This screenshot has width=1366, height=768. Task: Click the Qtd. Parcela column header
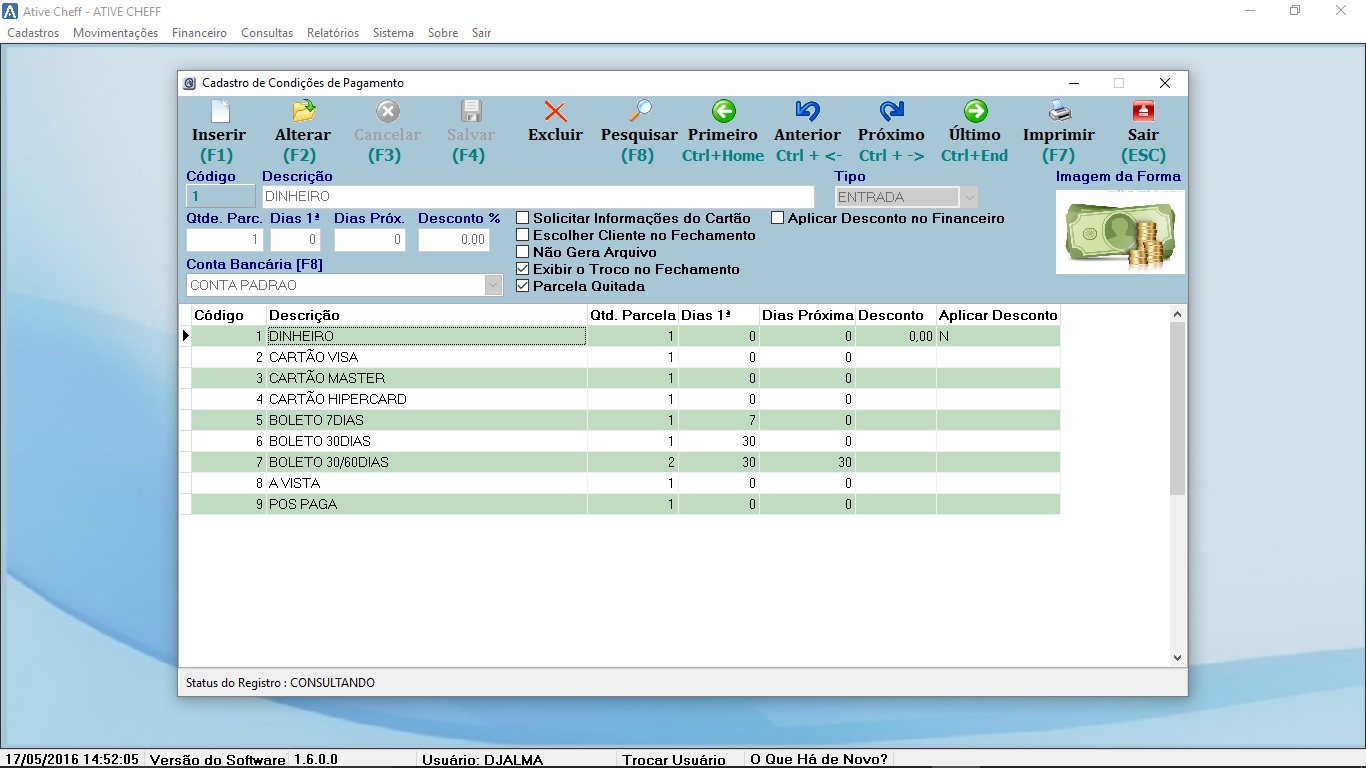(x=633, y=315)
